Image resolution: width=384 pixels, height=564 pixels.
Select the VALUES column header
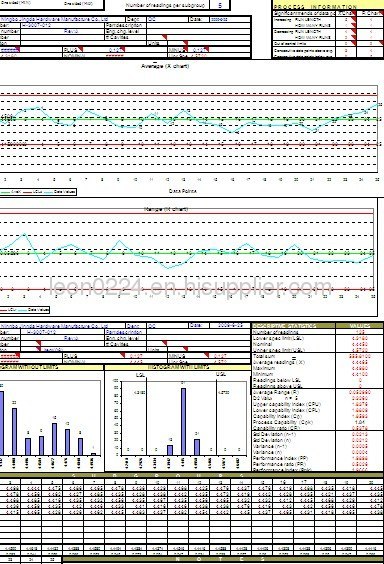(360, 326)
